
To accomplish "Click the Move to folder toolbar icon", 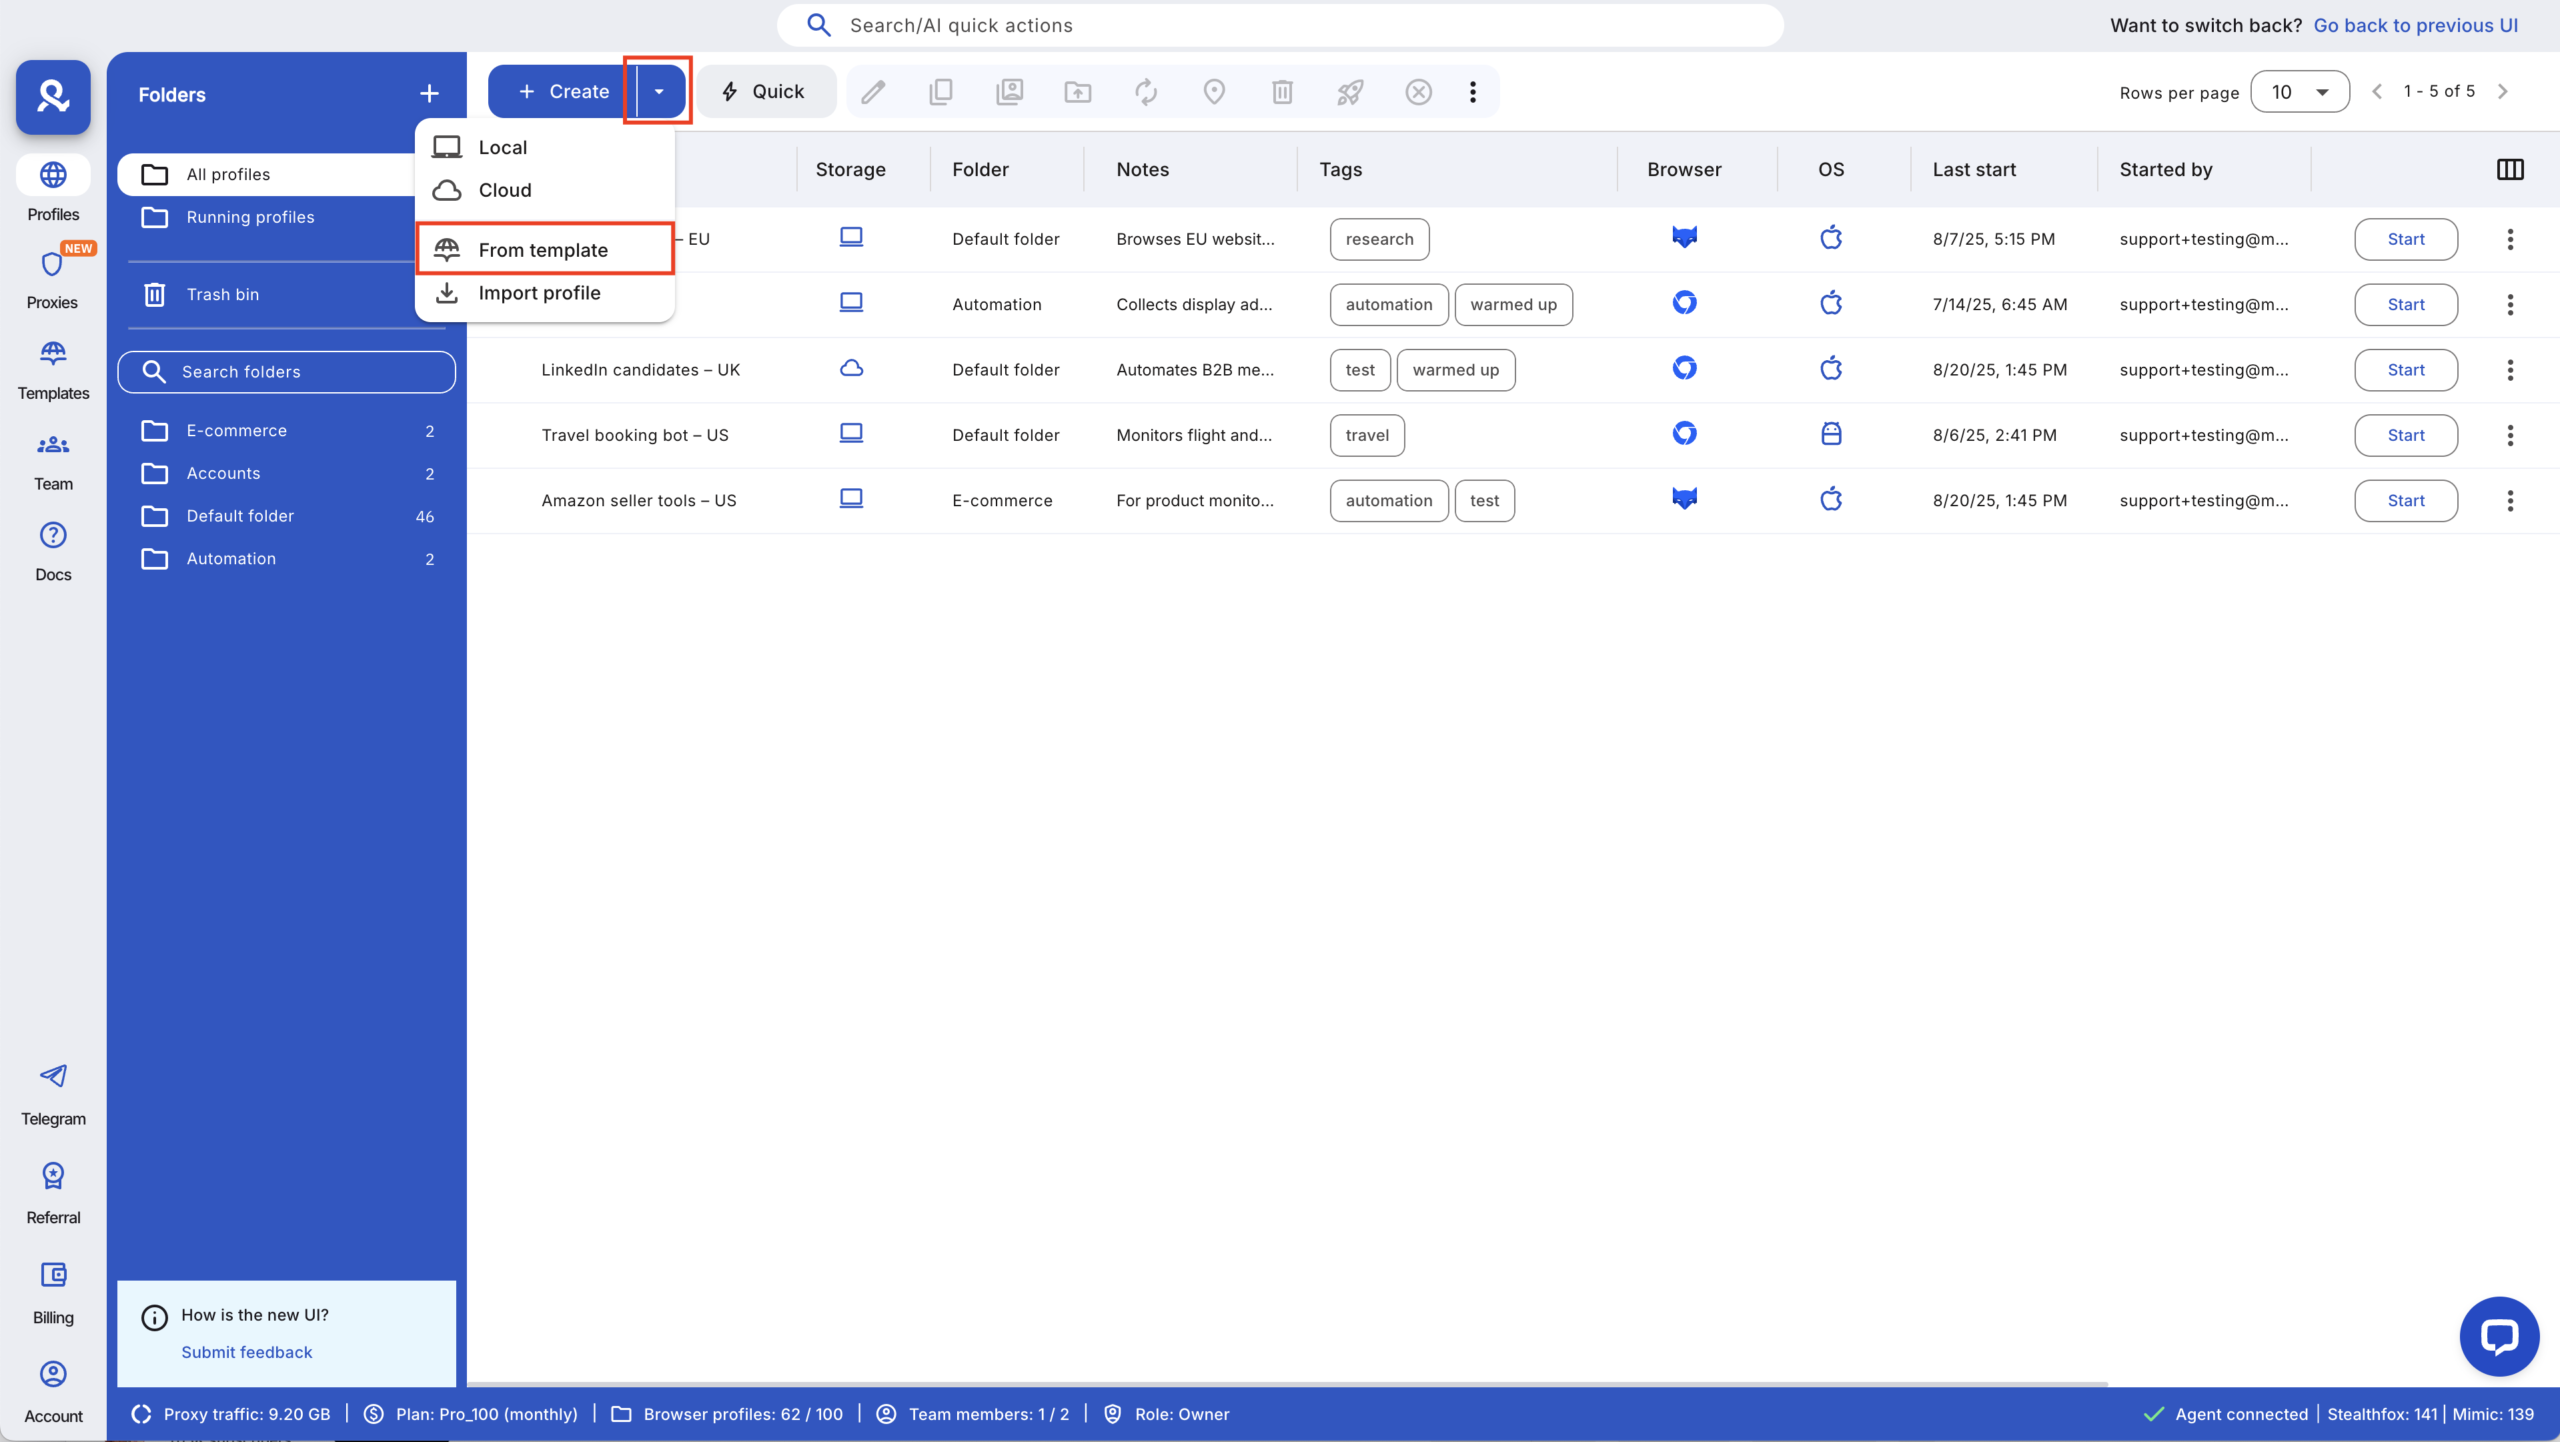I will [1077, 91].
